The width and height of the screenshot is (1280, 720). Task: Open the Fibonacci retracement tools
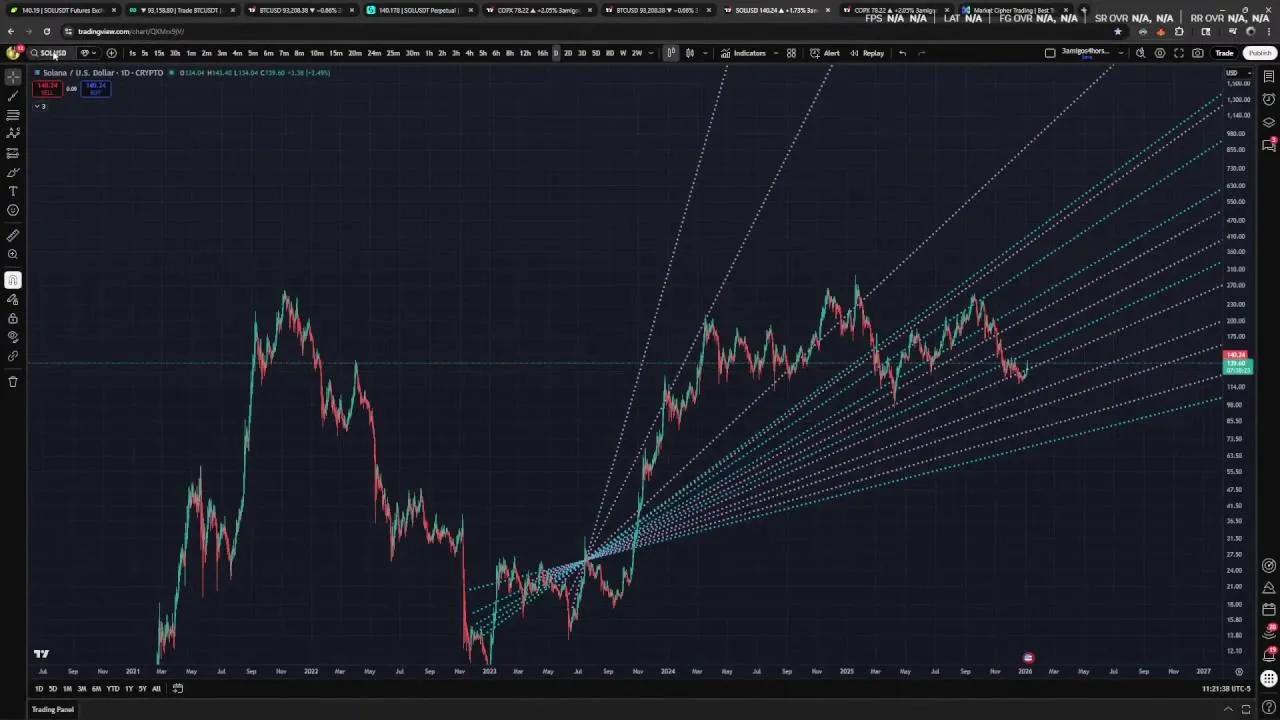click(x=13, y=115)
